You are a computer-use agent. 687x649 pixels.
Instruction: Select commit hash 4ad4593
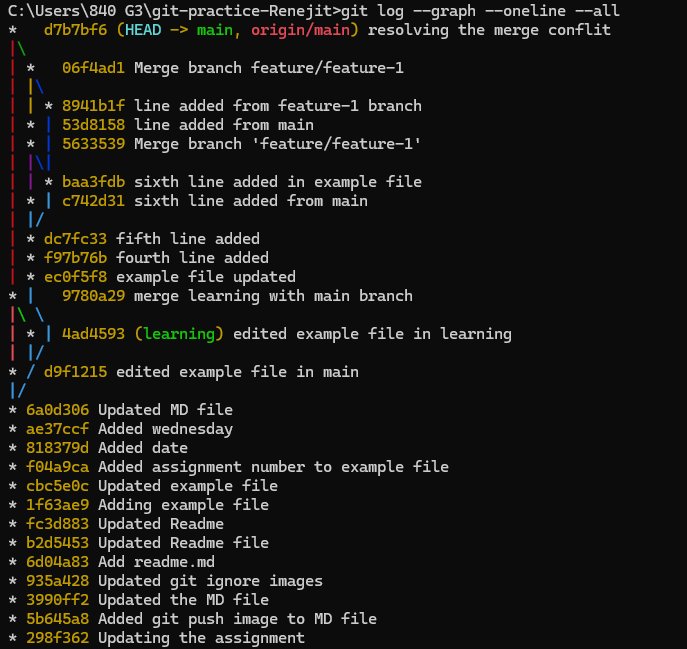click(93, 334)
